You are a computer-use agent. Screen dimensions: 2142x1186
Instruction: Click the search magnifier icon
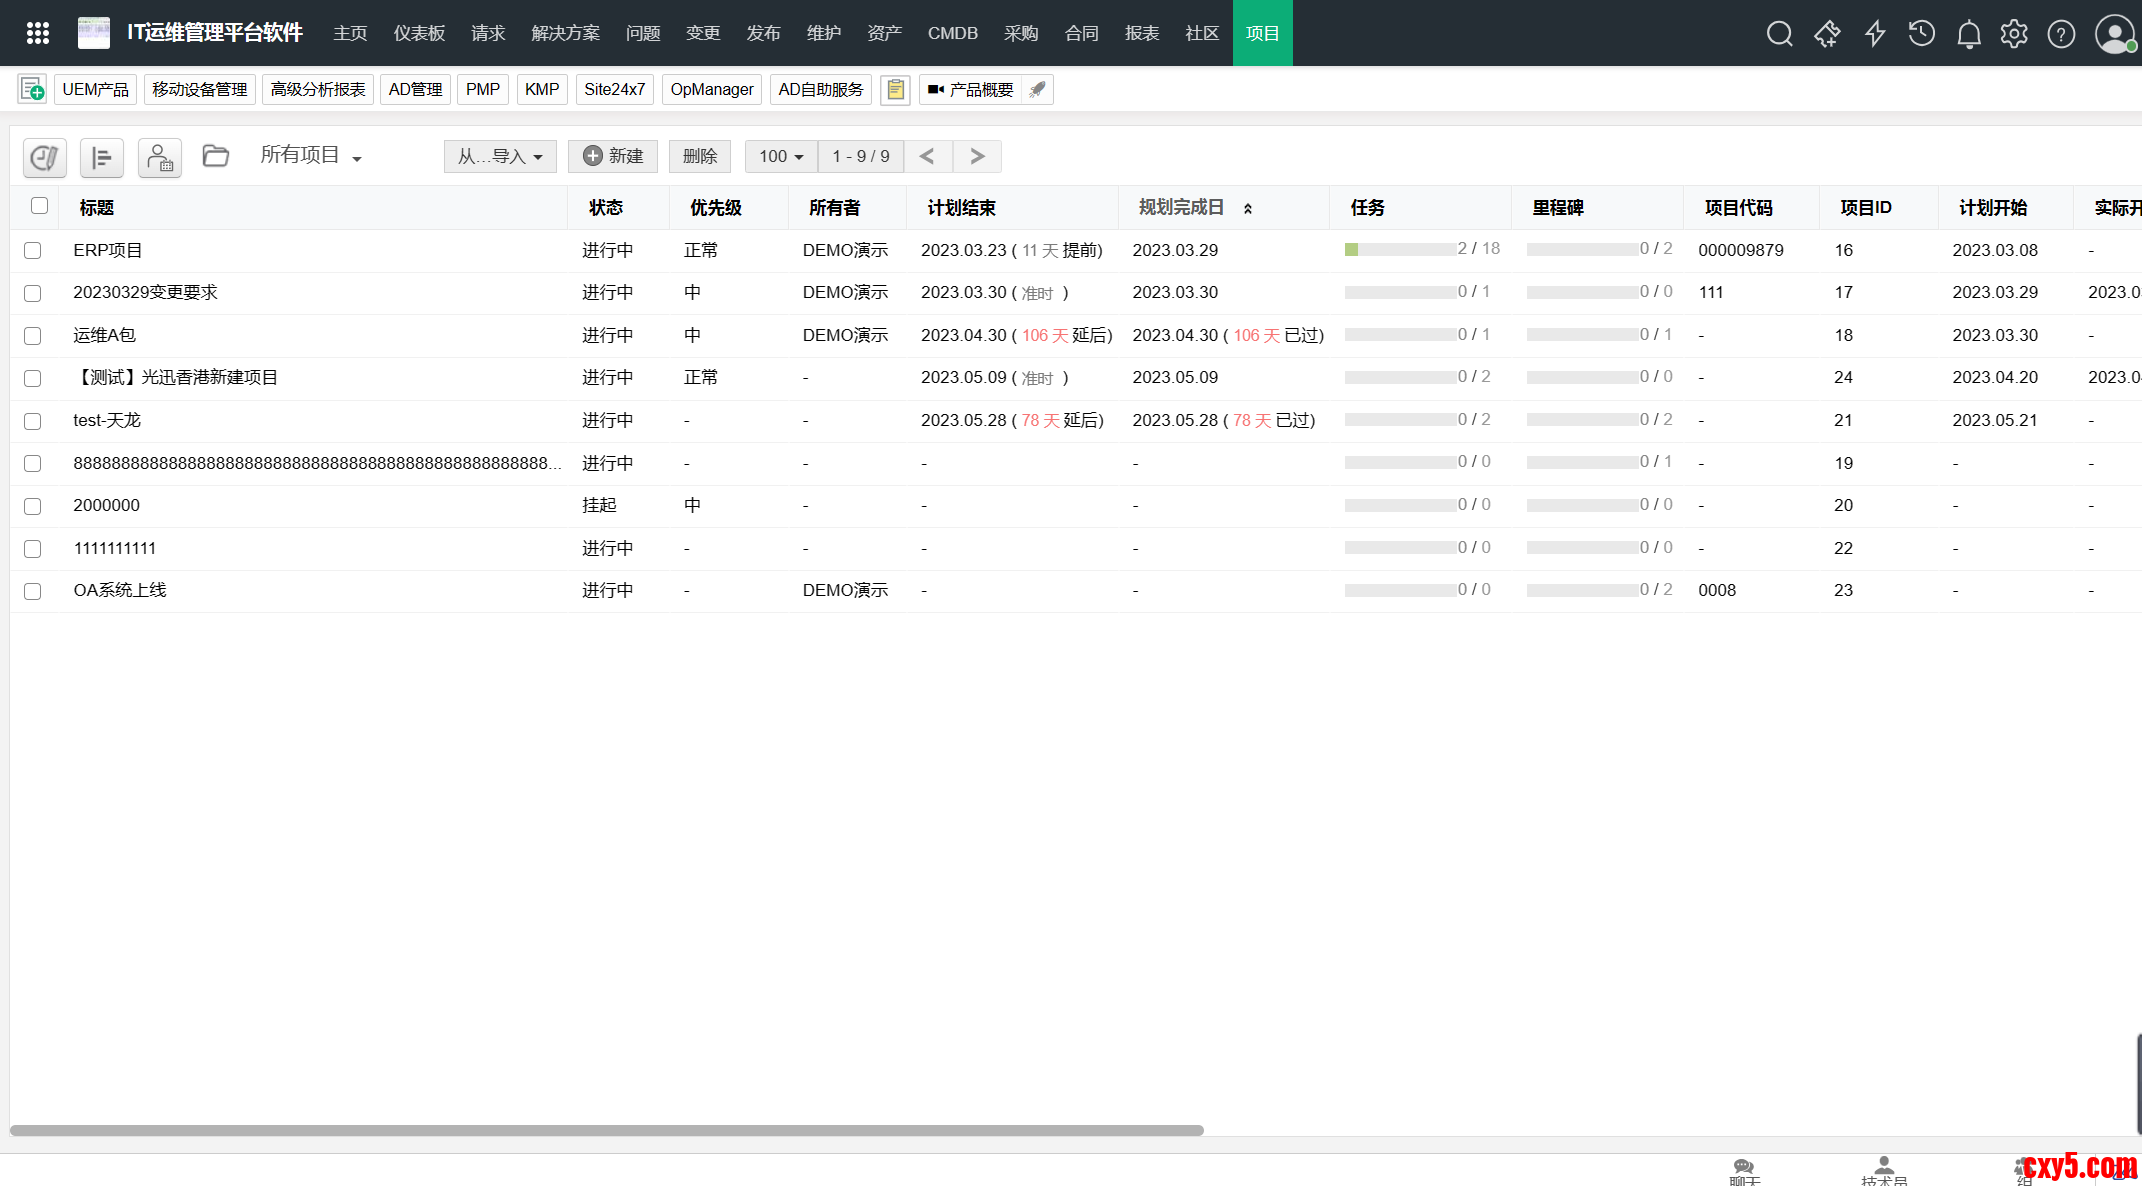[x=1779, y=34]
